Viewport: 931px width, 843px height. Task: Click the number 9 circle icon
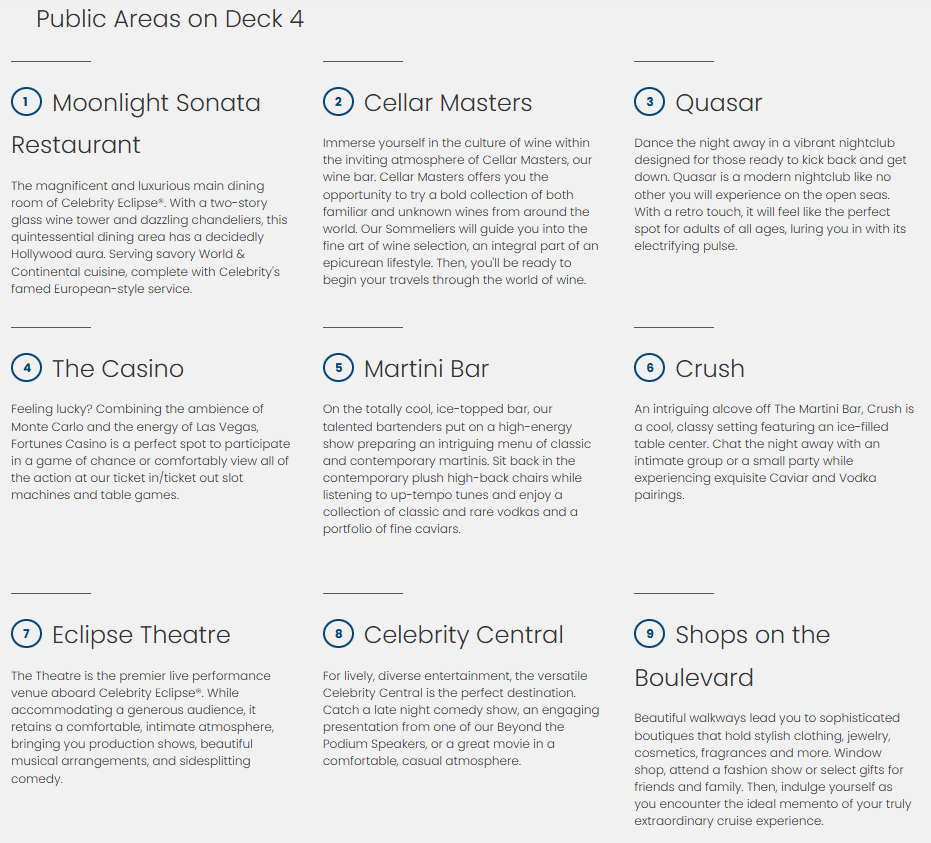650,634
